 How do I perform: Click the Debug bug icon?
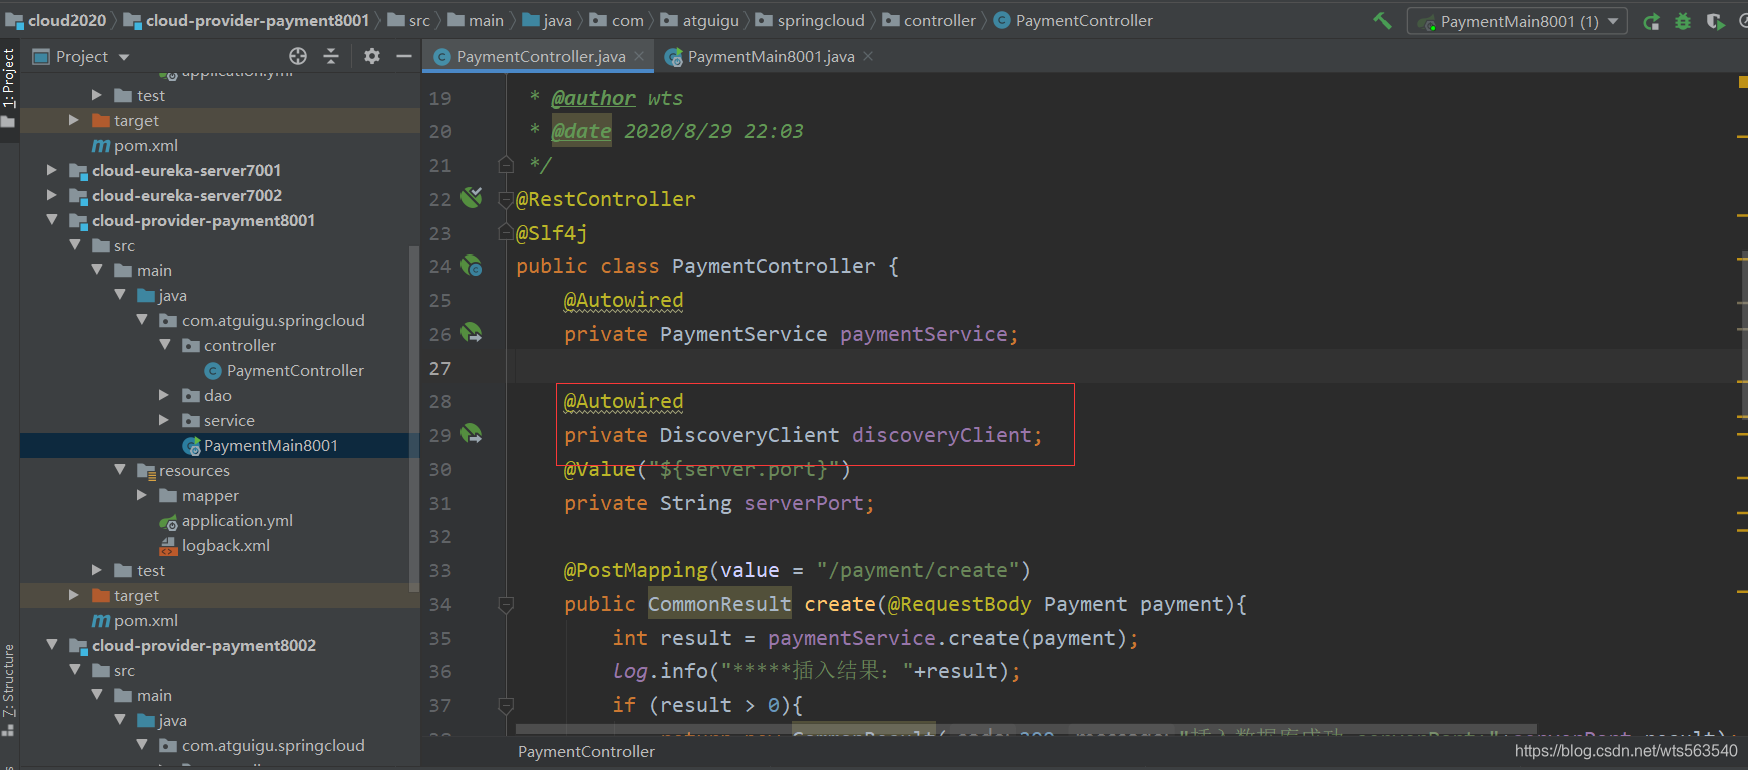[x=1683, y=21]
